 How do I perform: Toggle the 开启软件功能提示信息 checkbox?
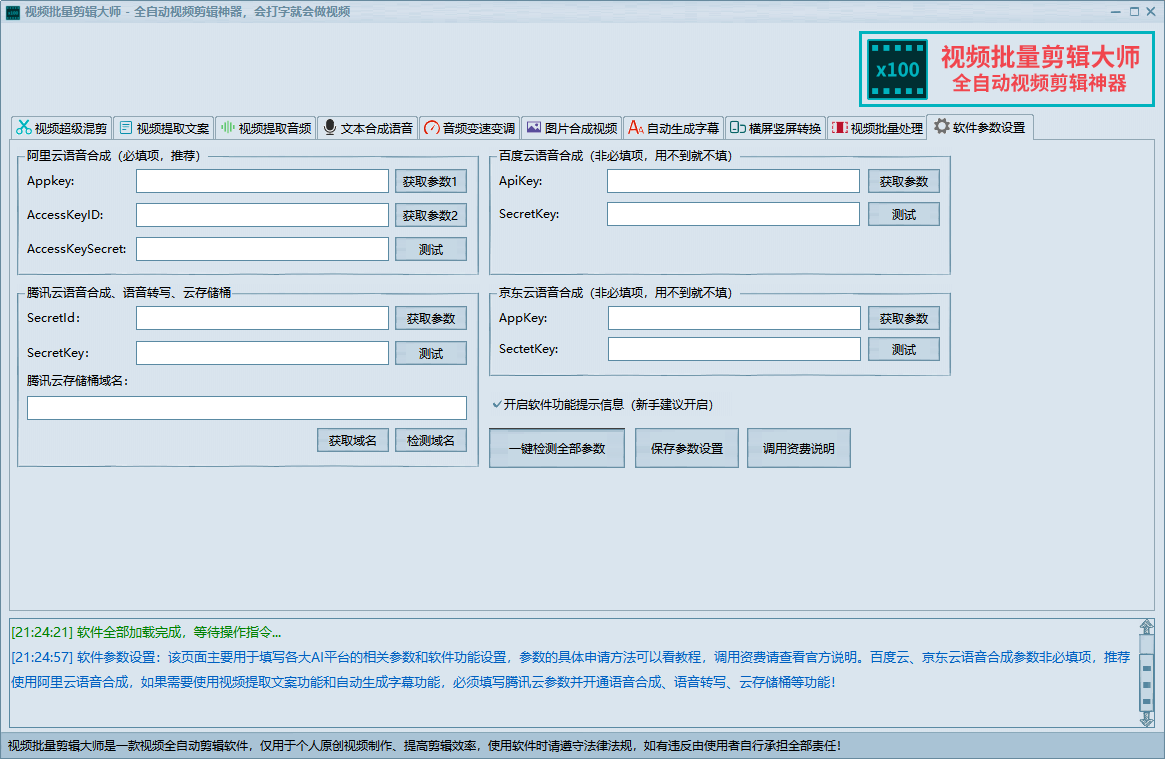496,405
